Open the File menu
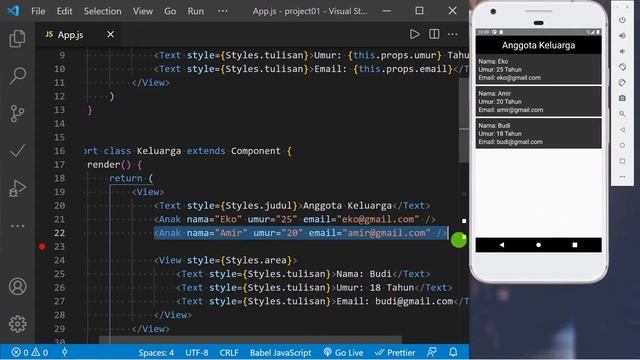 (x=38, y=11)
